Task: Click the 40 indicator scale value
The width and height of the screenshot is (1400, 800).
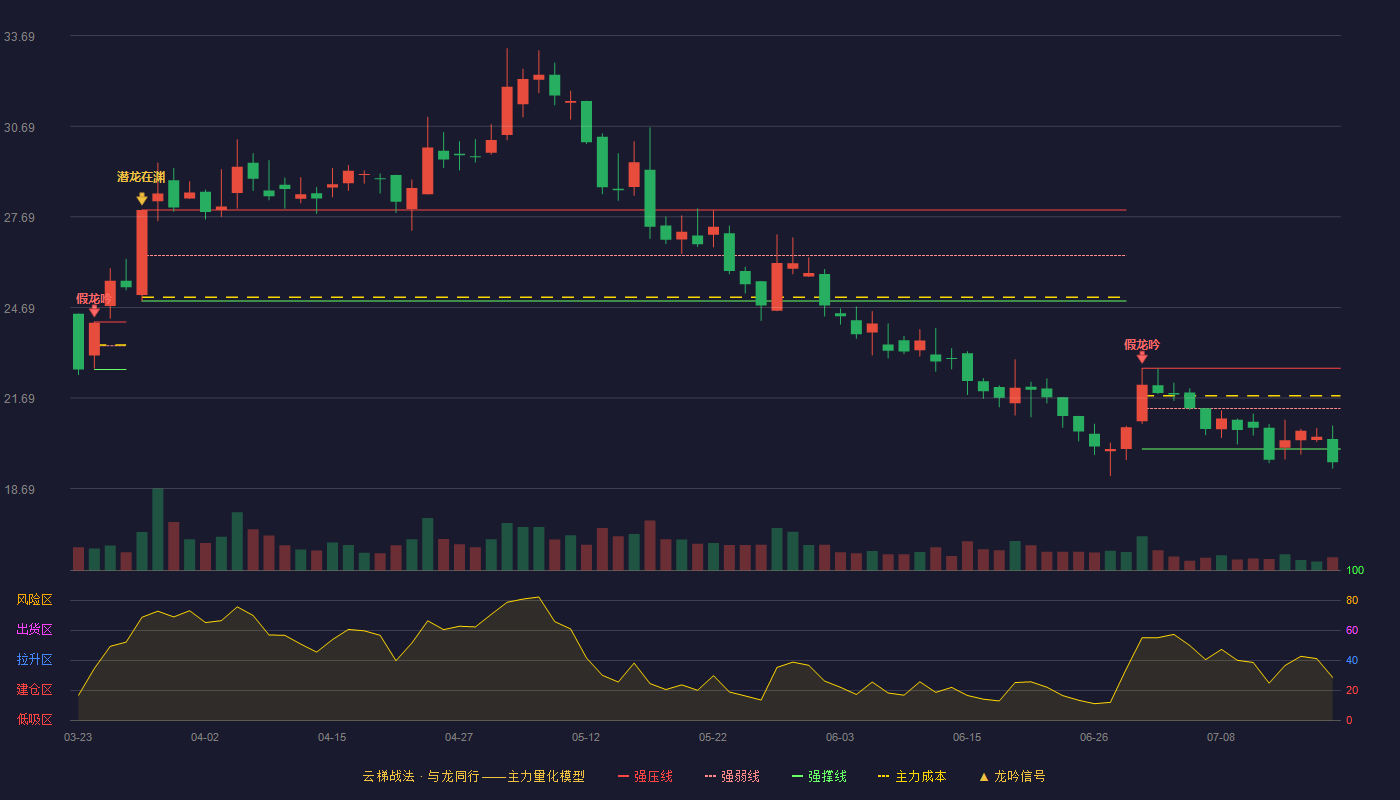Action: pos(1352,660)
